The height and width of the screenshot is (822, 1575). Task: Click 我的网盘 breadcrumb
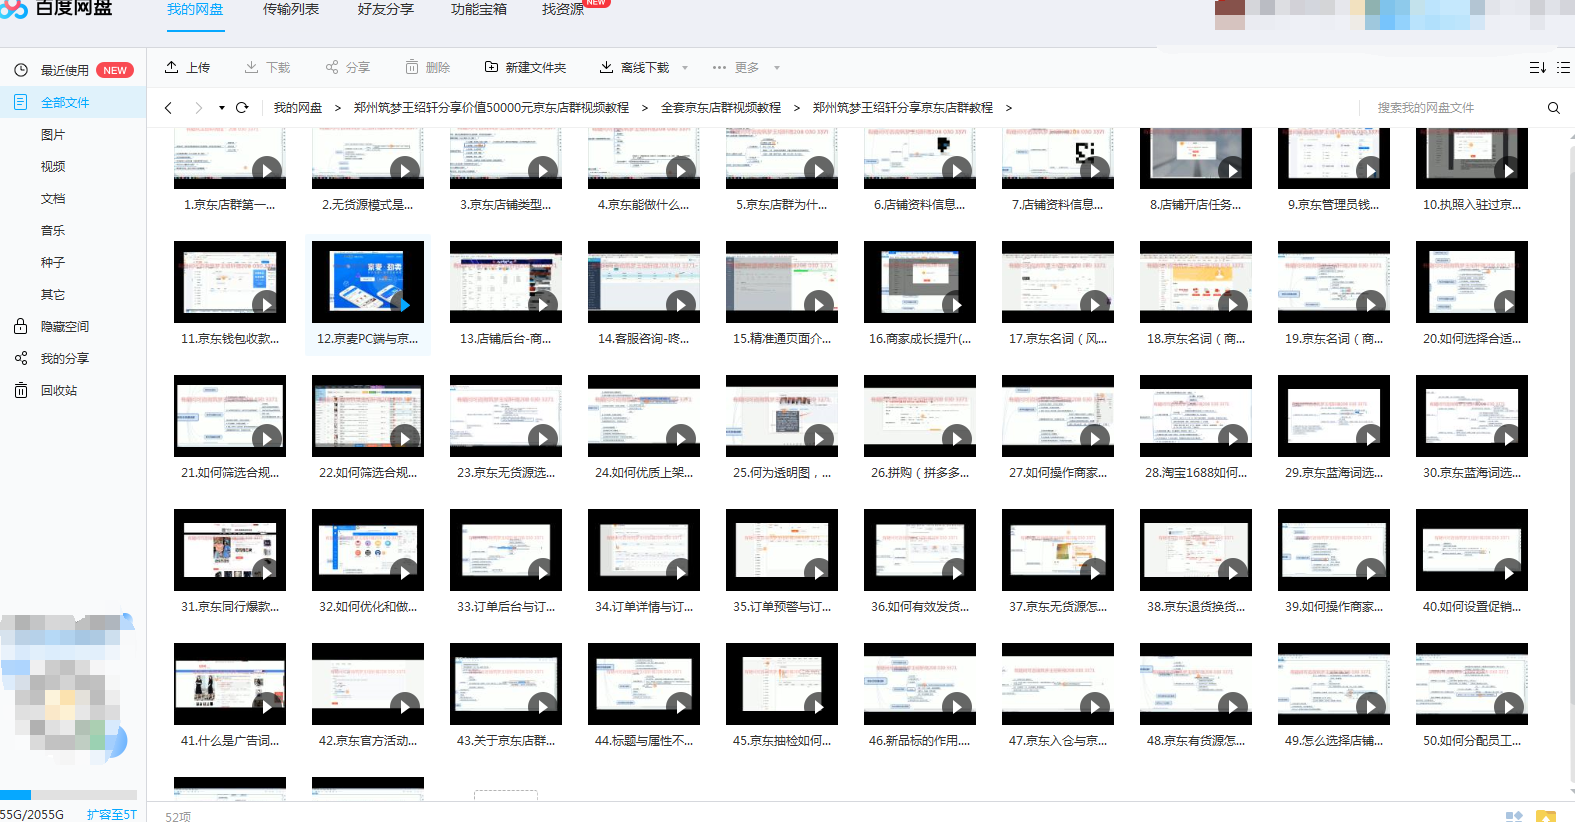[x=298, y=108]
